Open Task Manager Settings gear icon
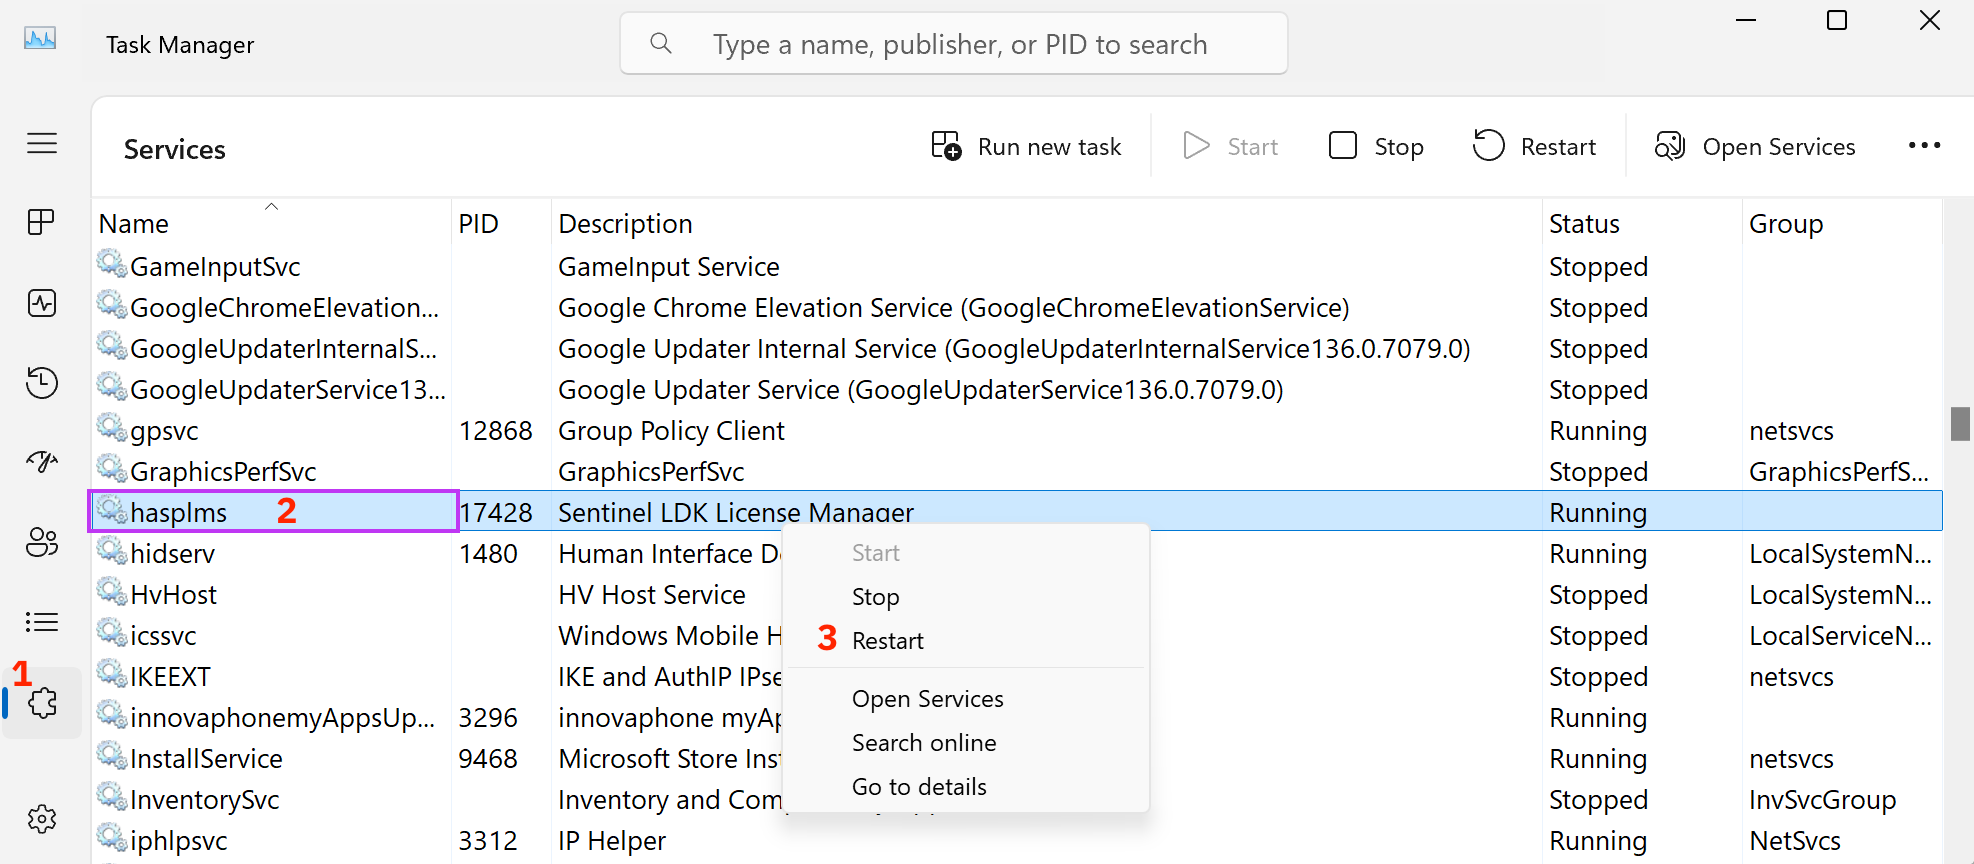The image size is (1974, 864). (41, 819)
